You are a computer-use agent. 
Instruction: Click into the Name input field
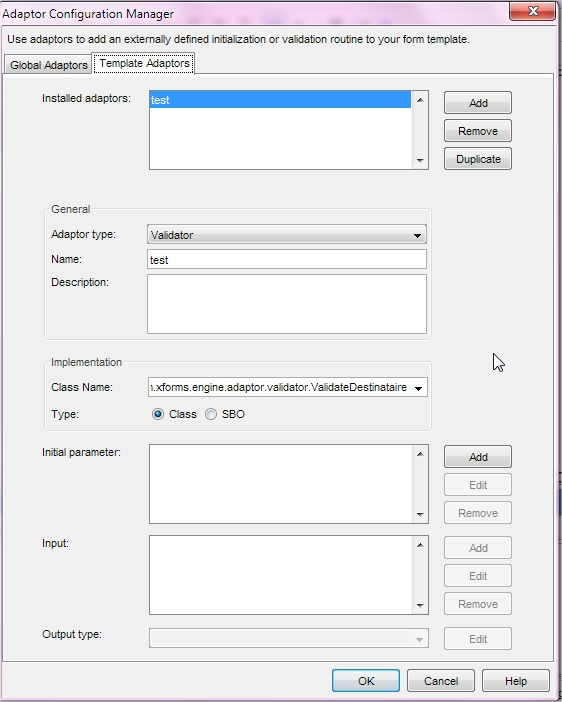tap(287, 260)
